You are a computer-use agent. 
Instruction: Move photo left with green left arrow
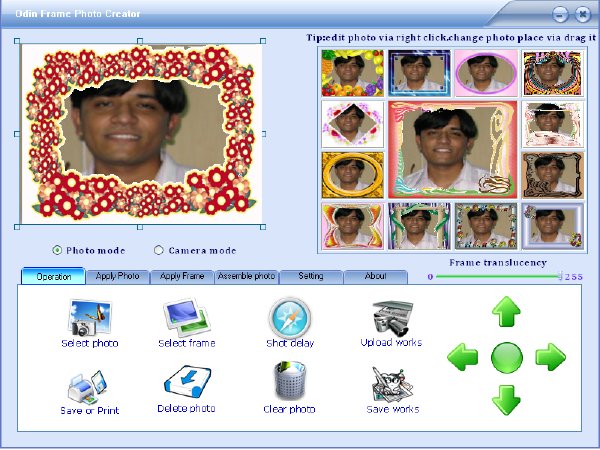point(463,357)
